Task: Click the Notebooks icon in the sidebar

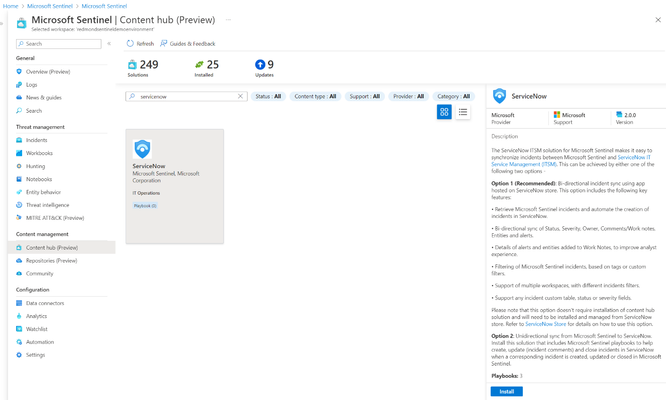Action: (19, 179)
